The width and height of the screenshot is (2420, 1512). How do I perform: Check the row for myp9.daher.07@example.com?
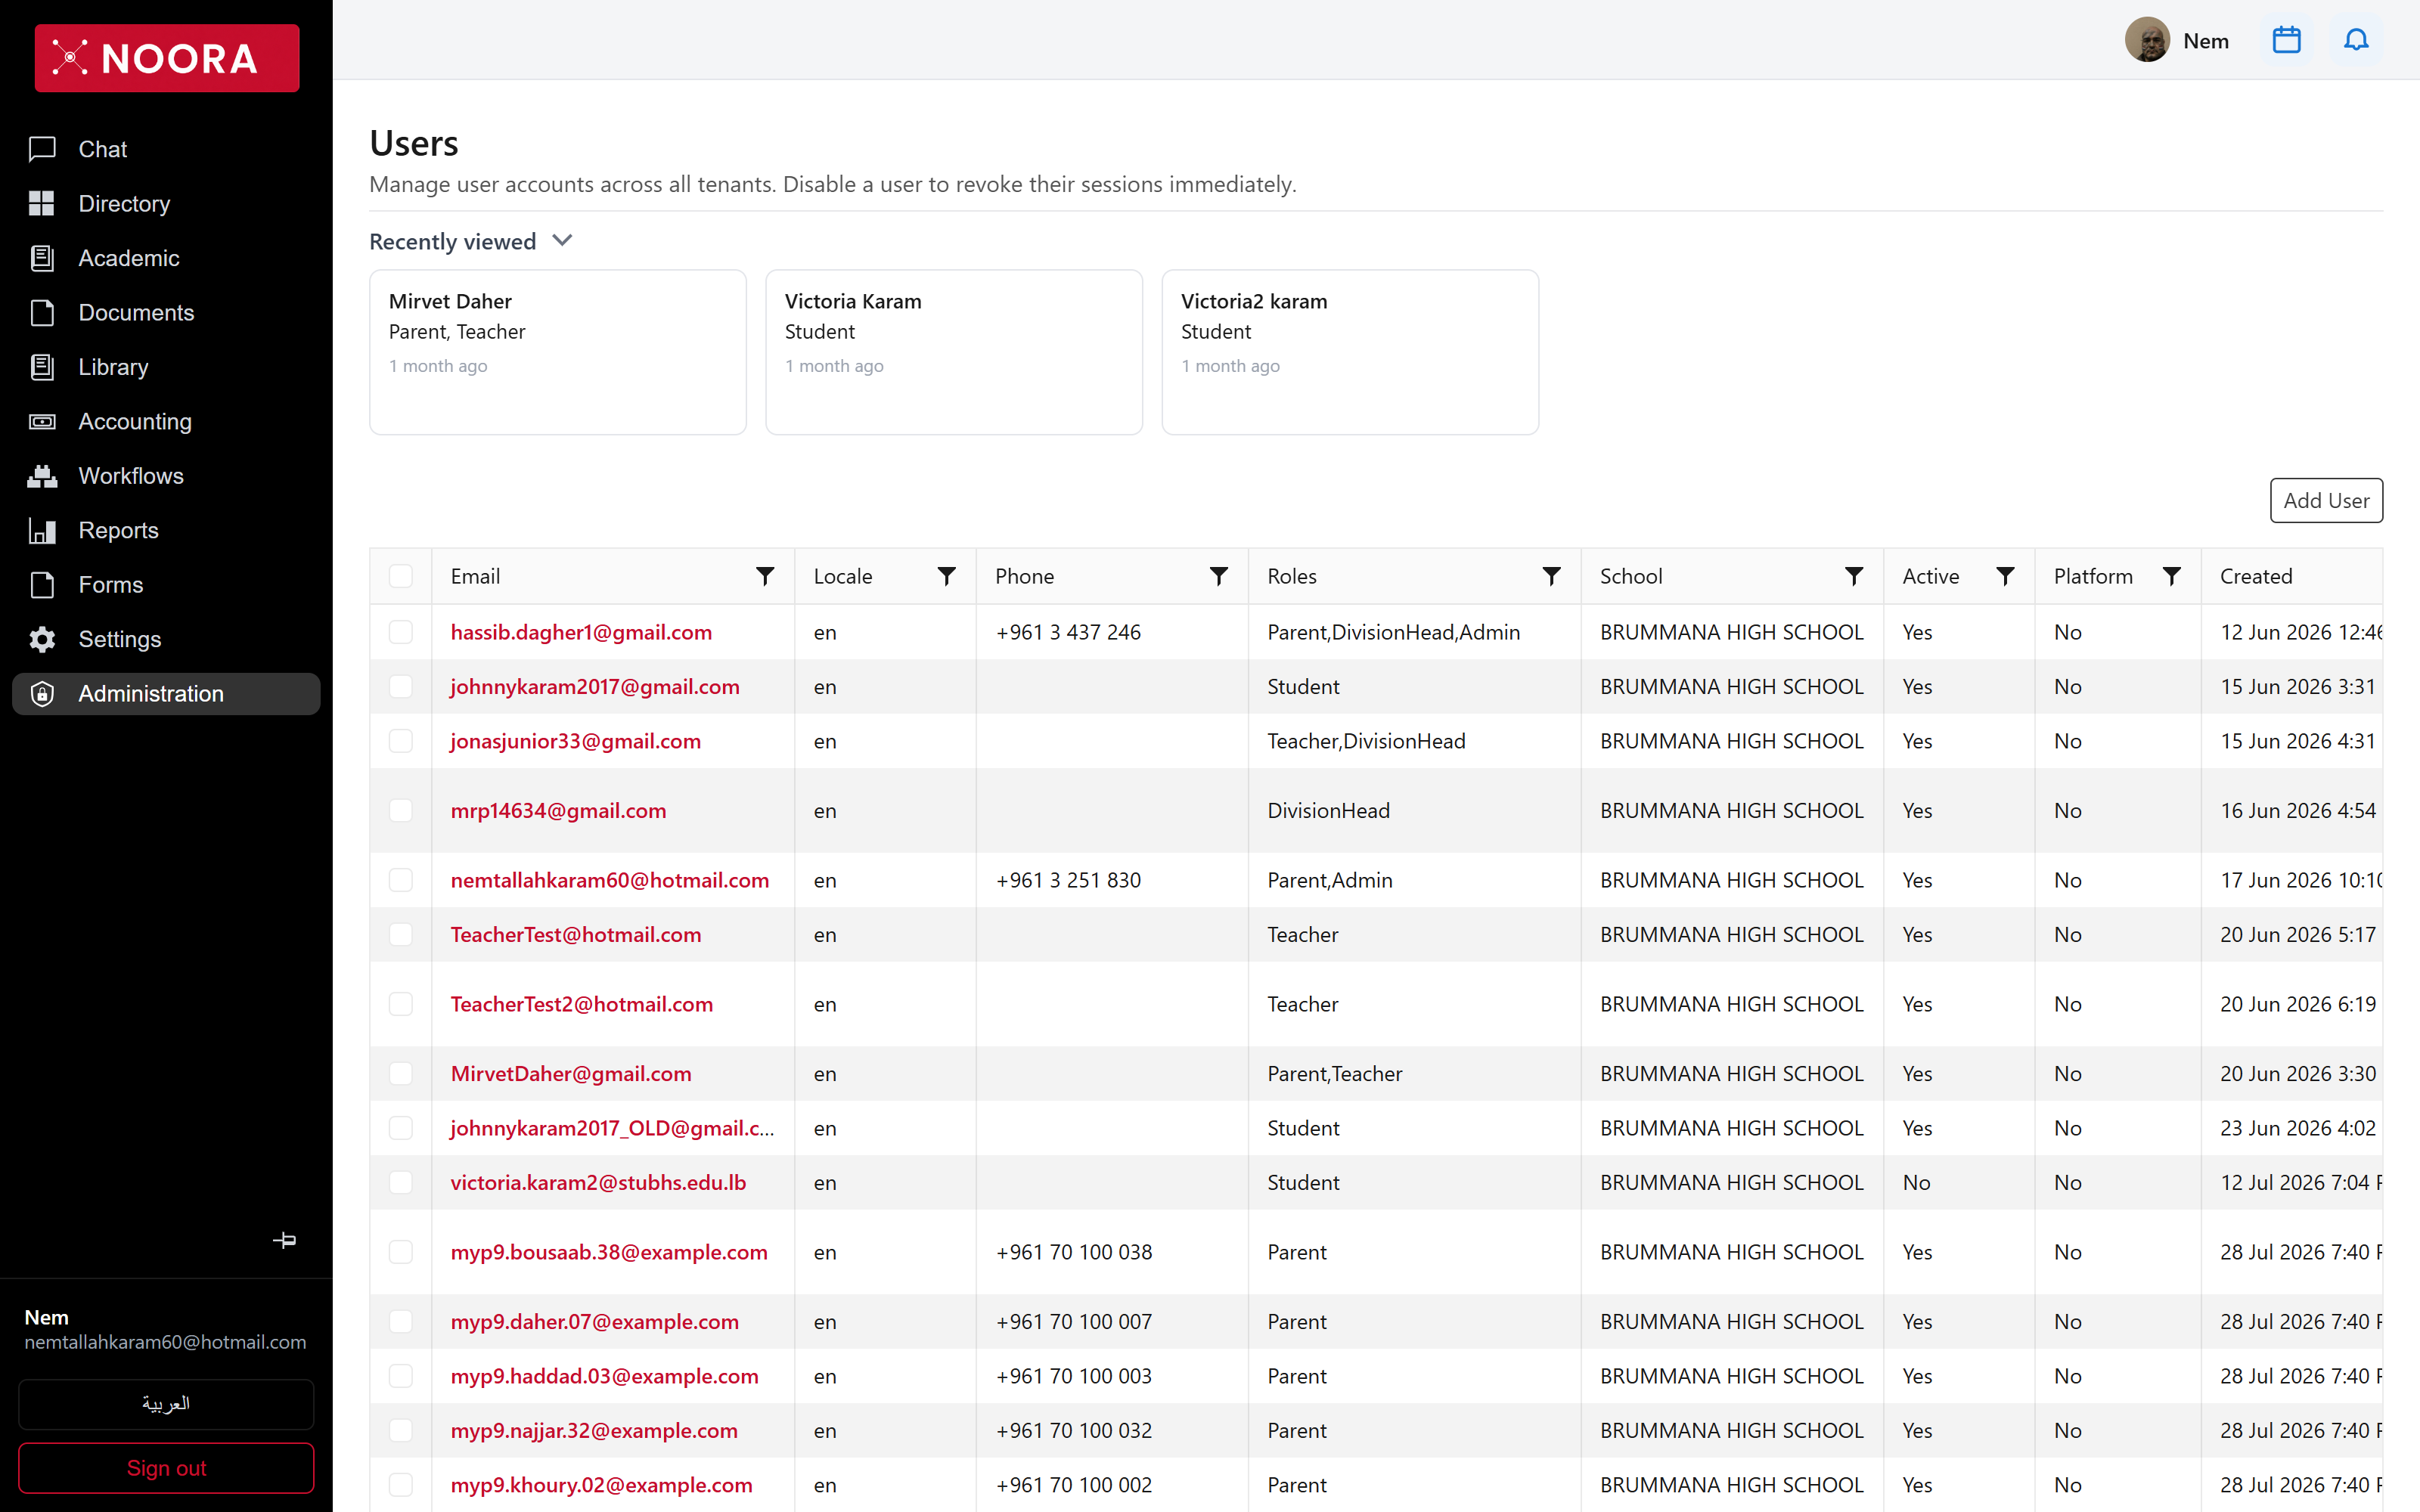(x=401, y=1322)
